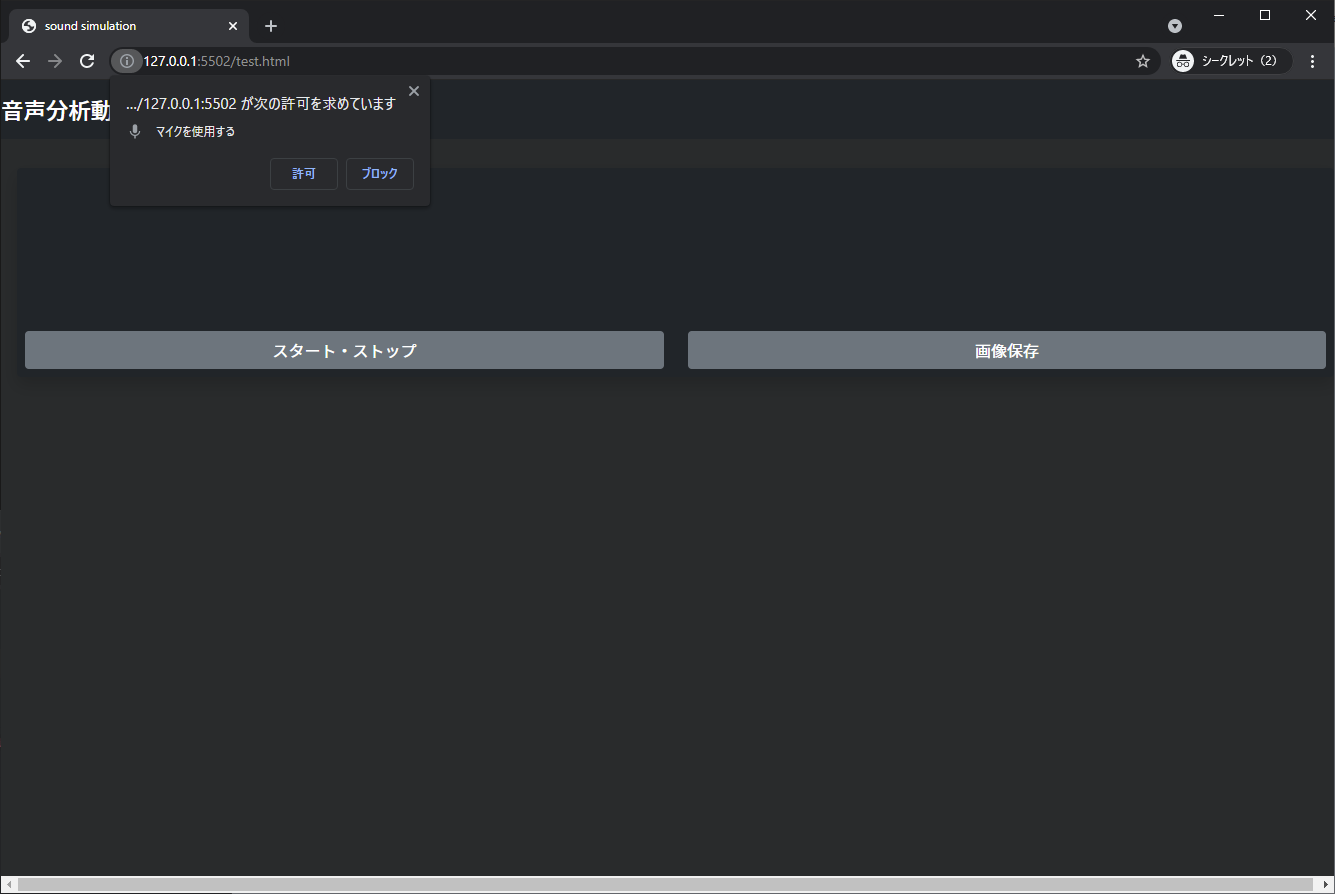1335x894 pixels.
Task: Click the マイクを使用する text
Action: coord(195,132)
